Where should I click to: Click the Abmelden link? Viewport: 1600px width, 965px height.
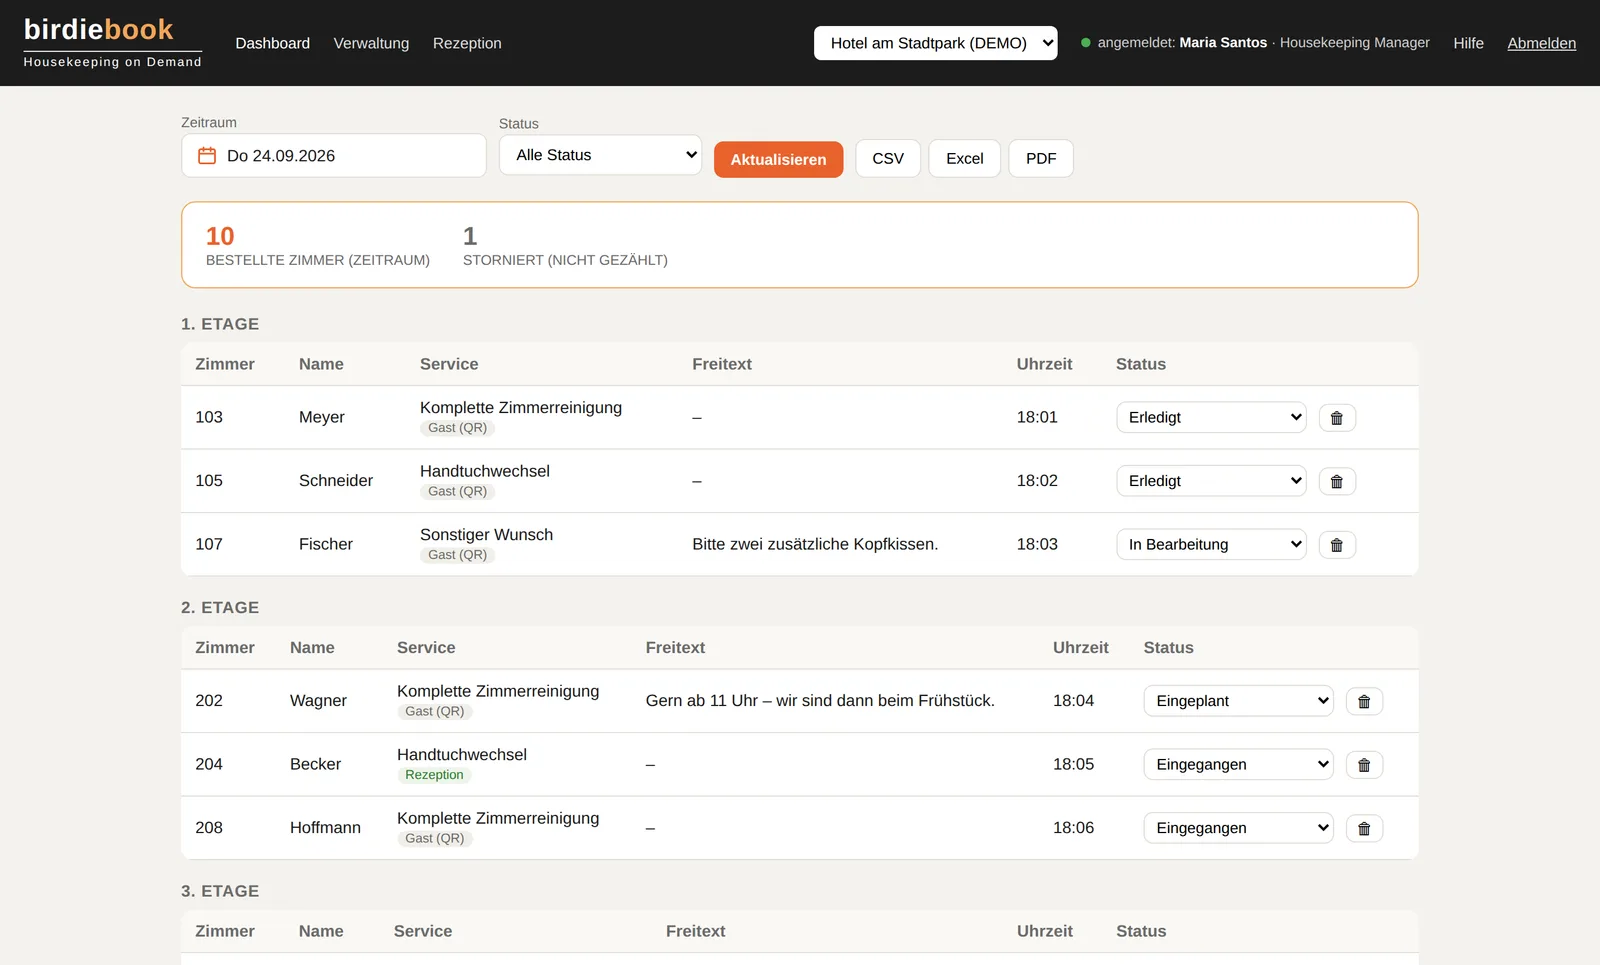1541,43
